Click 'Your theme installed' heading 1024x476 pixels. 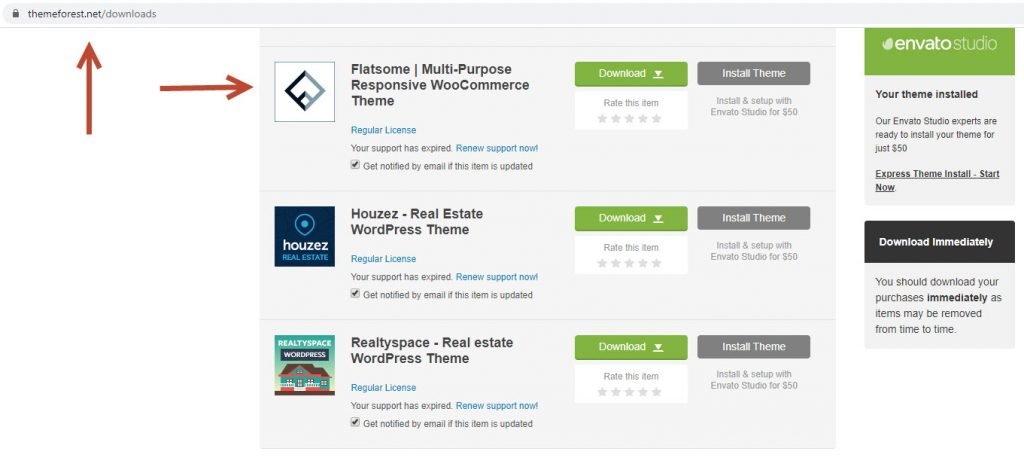tap(926, 94)
